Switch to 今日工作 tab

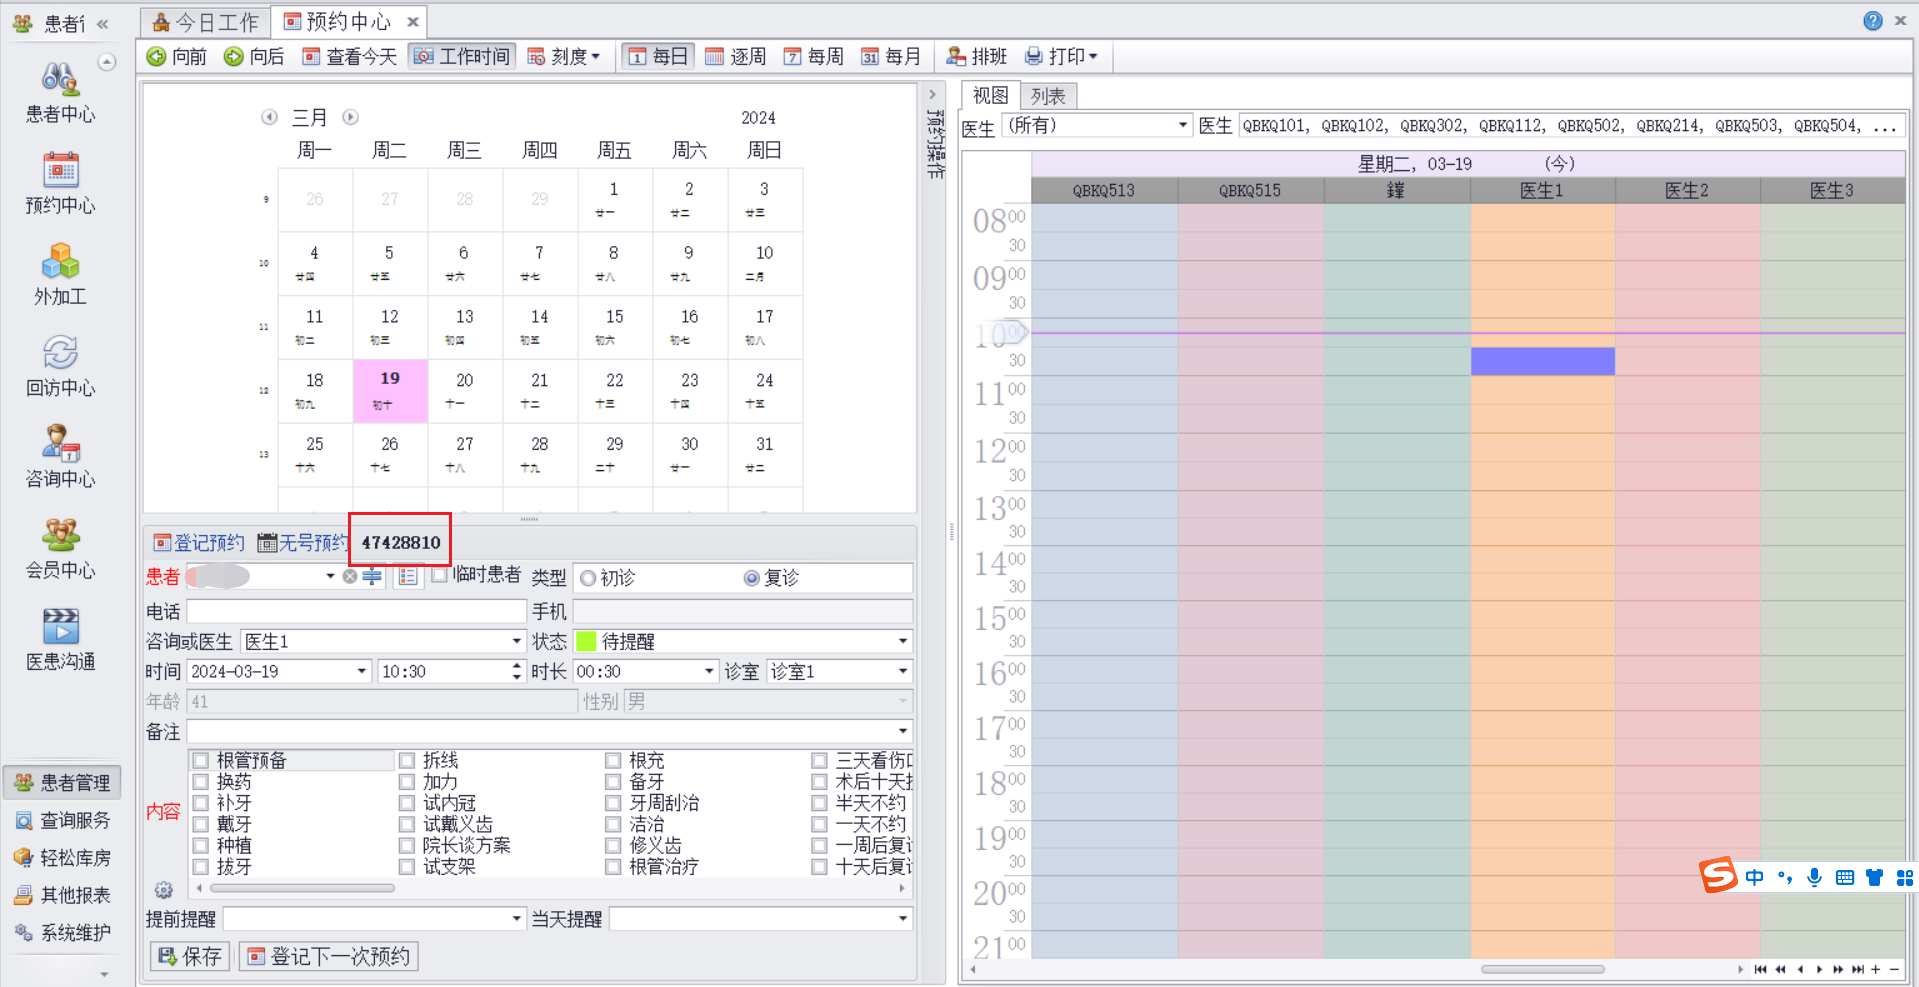point(206,22)
